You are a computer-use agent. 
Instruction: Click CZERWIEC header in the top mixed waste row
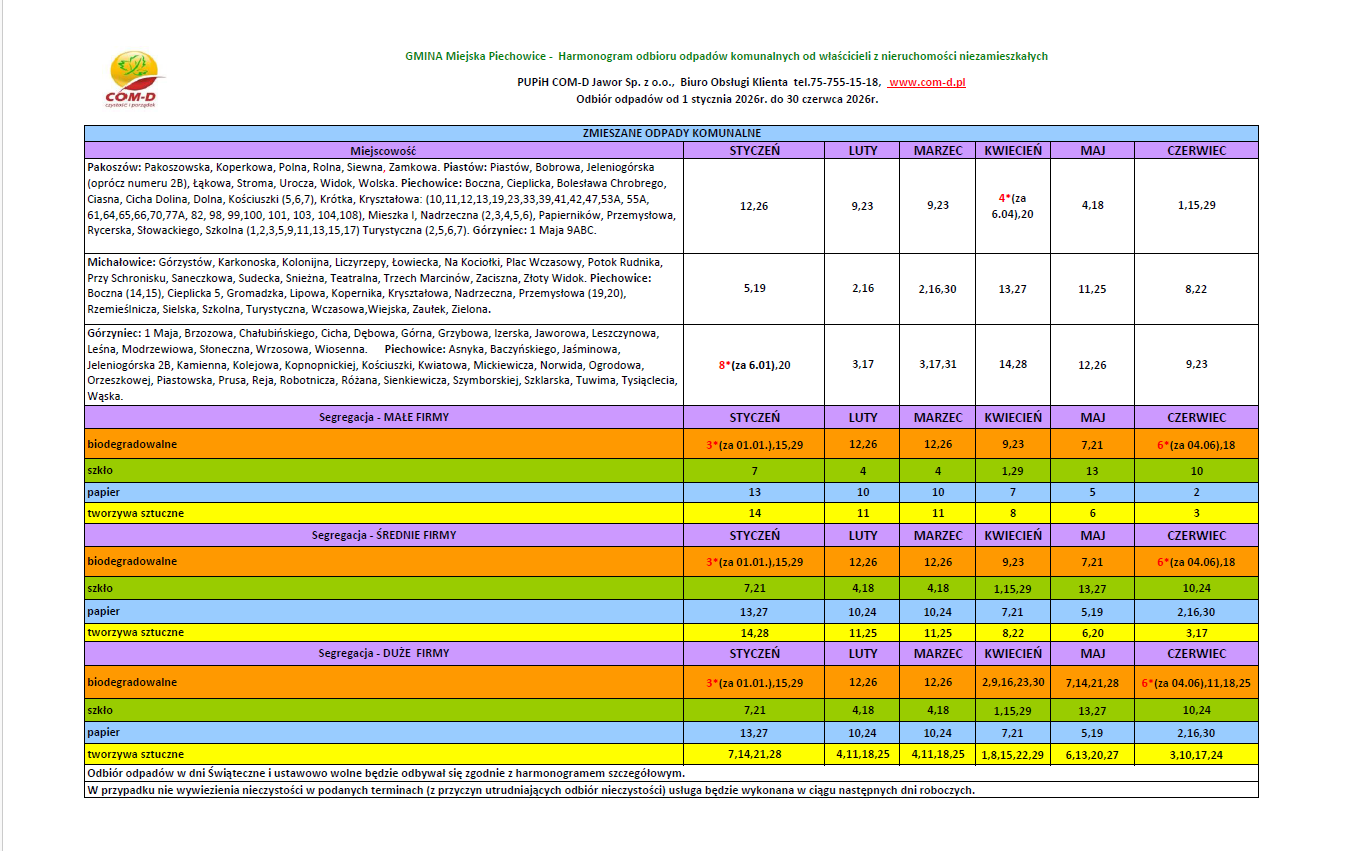(x=1196, y=150)
